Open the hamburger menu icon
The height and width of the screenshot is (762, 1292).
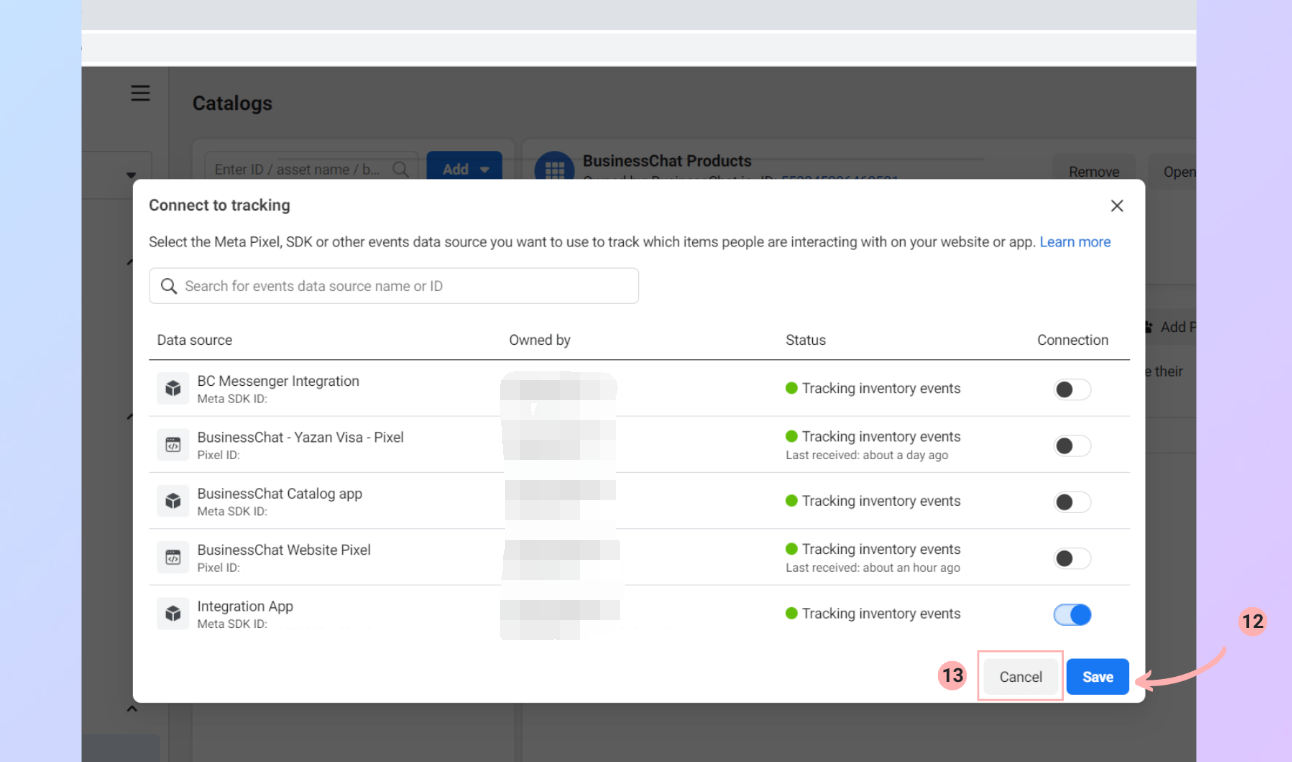tap(140, 93)
